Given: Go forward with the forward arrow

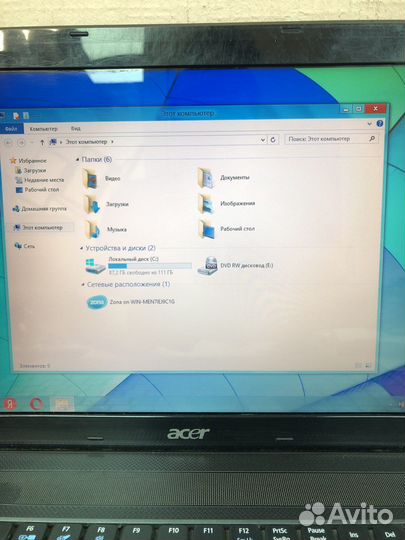Looking at the screenshot, I should (x=21, y=142).
